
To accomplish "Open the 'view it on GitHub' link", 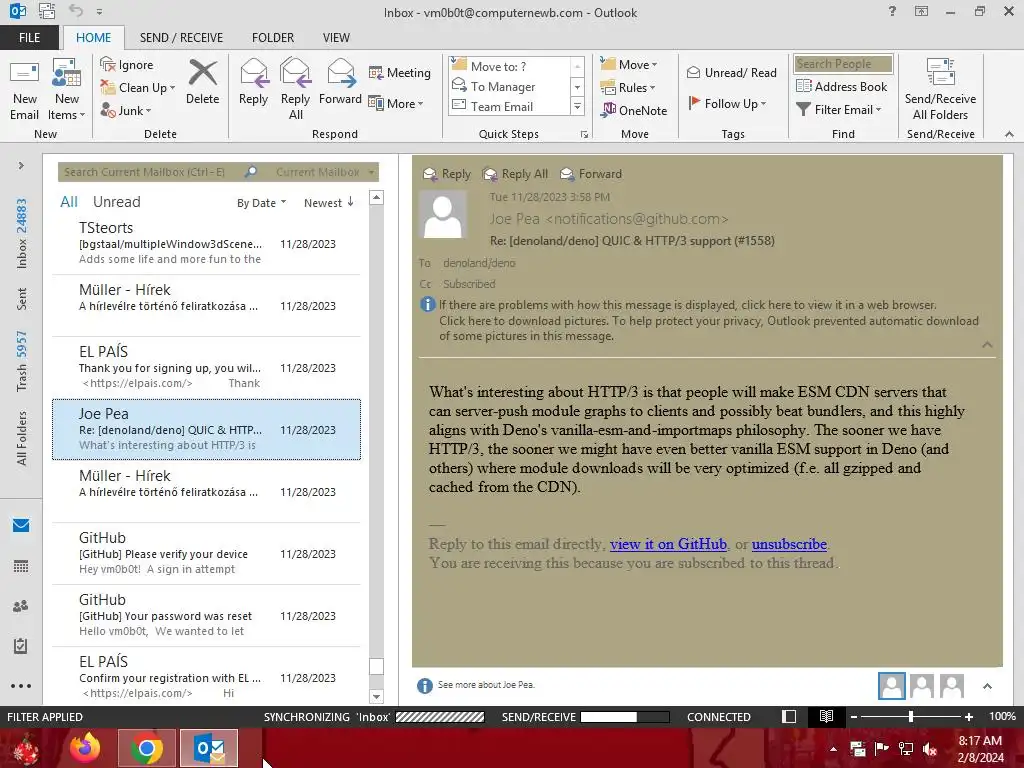I will click(x=668, y=544).
